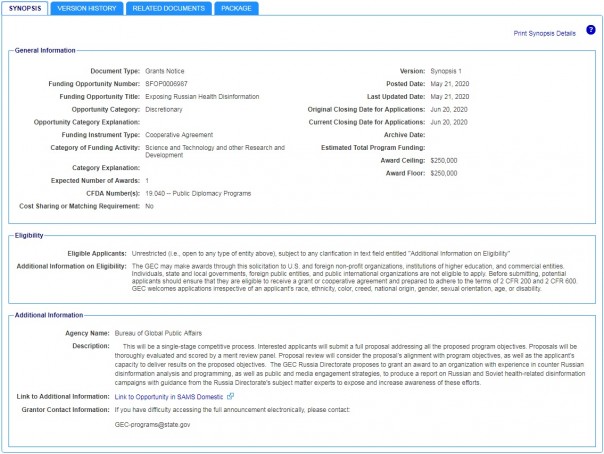Open Link to Opportunity in SAMS Domestic
This screenshot has height=454, width=604.
click(196, 396)
